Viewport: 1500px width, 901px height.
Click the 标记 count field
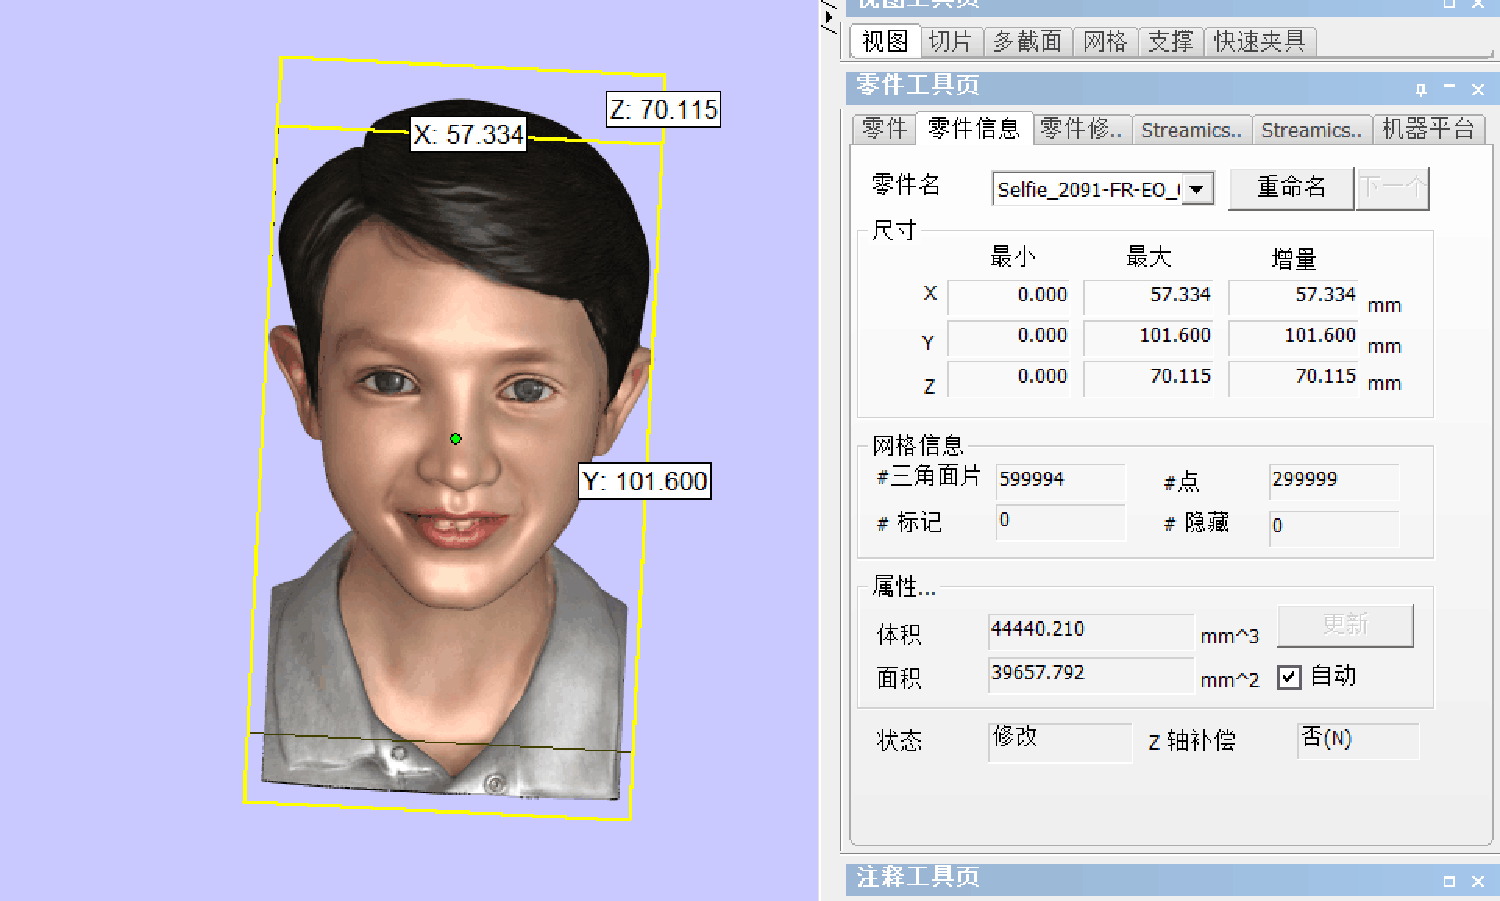(1061, 522)
